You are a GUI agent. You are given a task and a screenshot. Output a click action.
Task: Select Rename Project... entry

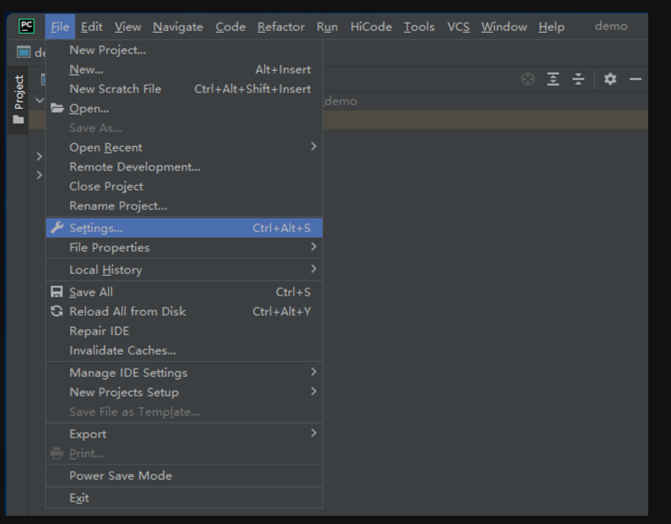click(x=184, y=205)
